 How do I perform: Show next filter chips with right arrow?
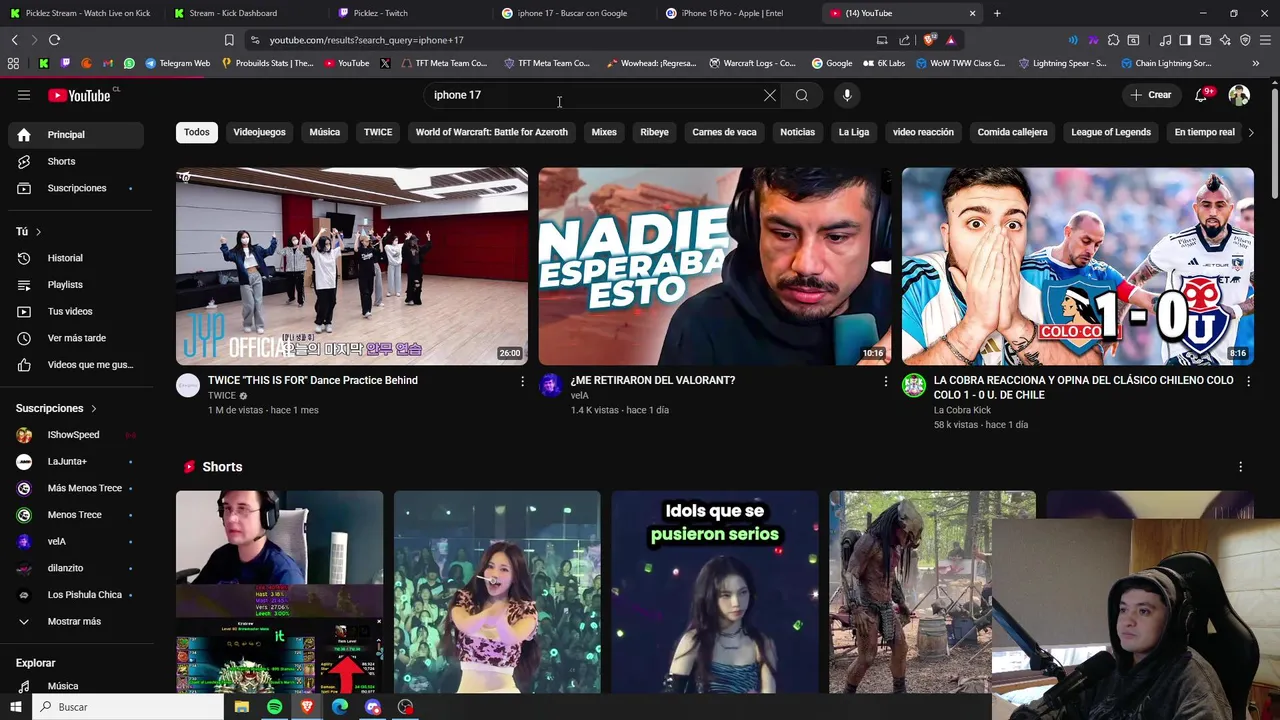1250,132
